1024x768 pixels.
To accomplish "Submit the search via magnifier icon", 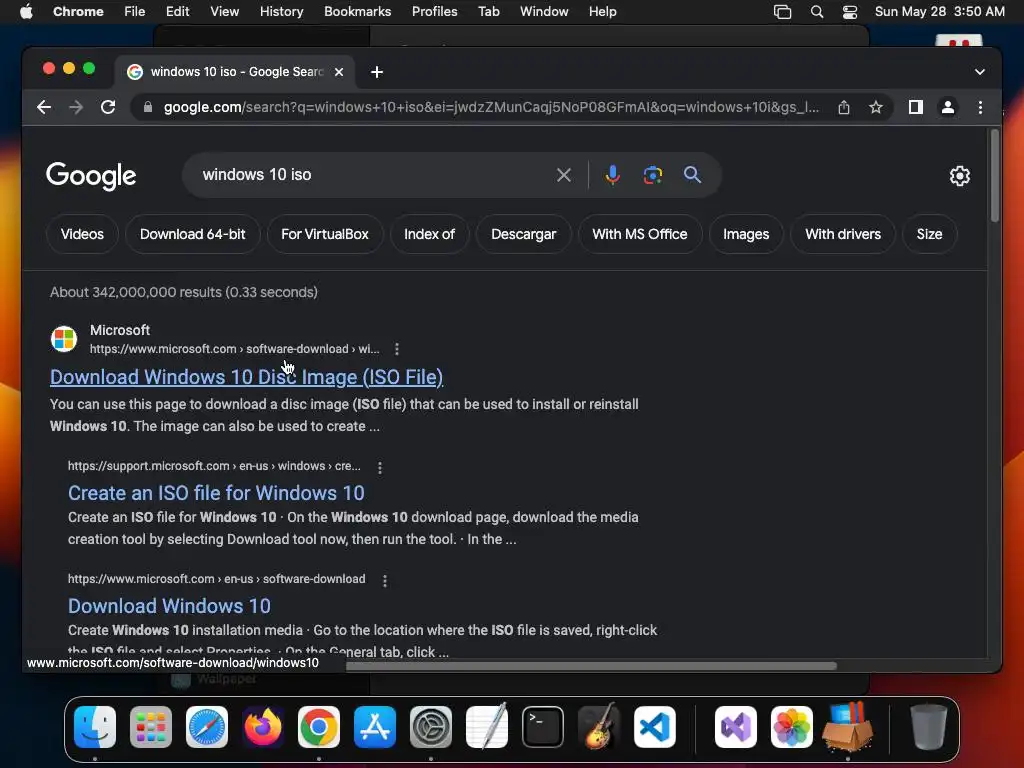I will [x=692, y=175].
